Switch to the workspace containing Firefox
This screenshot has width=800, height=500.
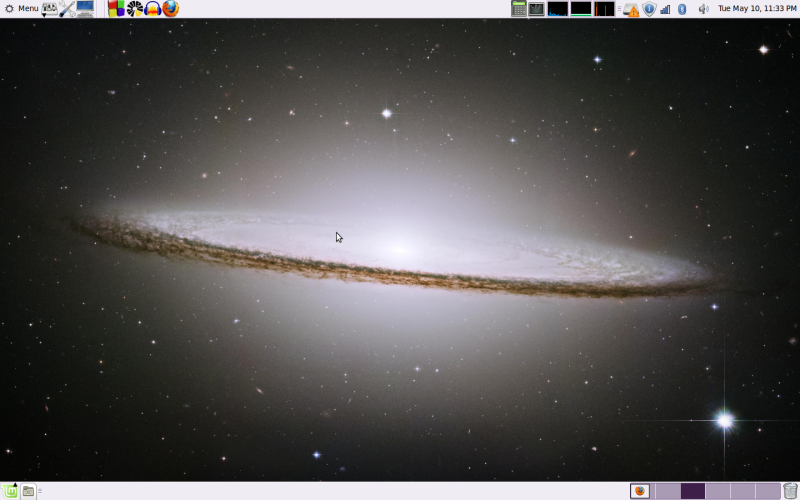pyautogui.click(x=642, y=491)
